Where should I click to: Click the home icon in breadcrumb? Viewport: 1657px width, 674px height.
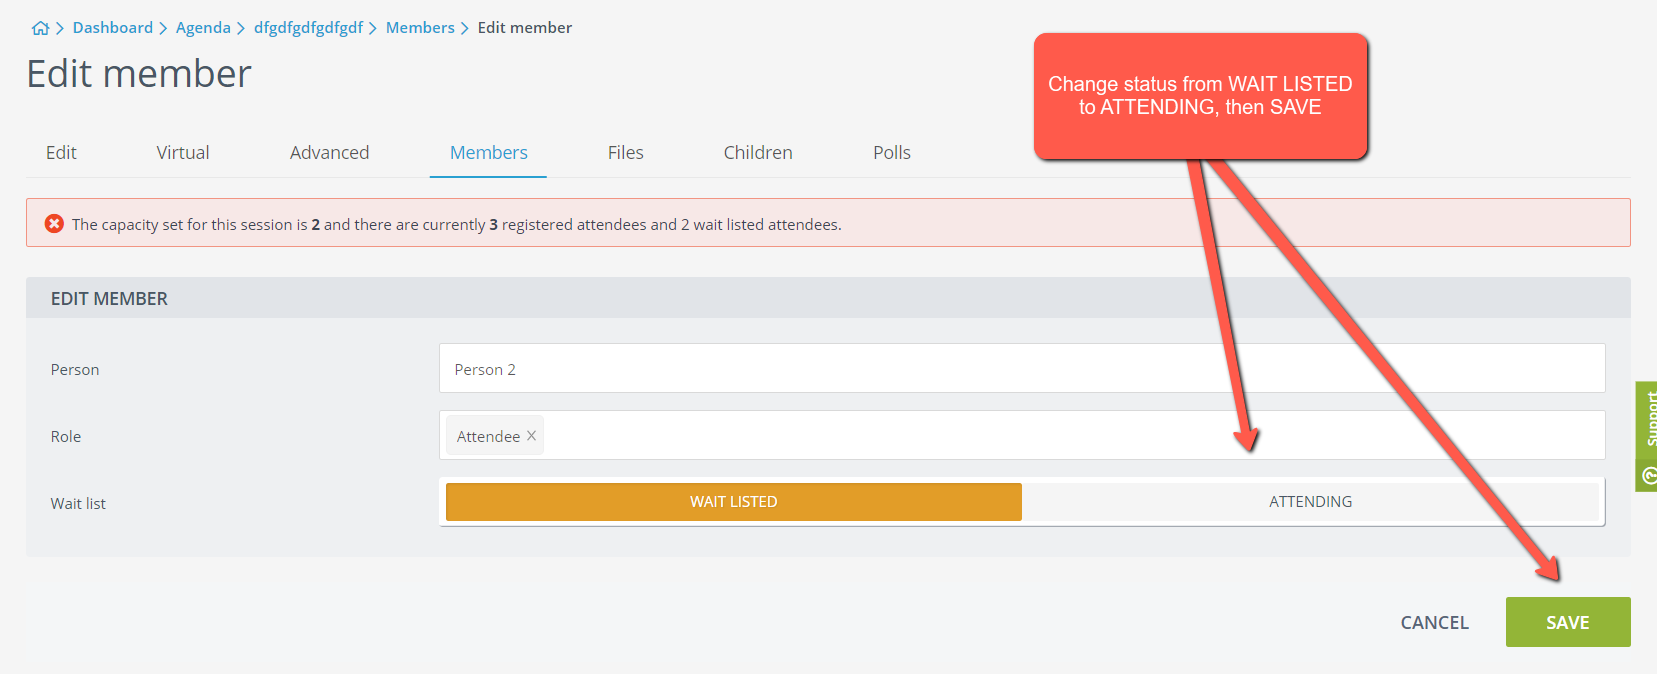[x=40, y=28]
